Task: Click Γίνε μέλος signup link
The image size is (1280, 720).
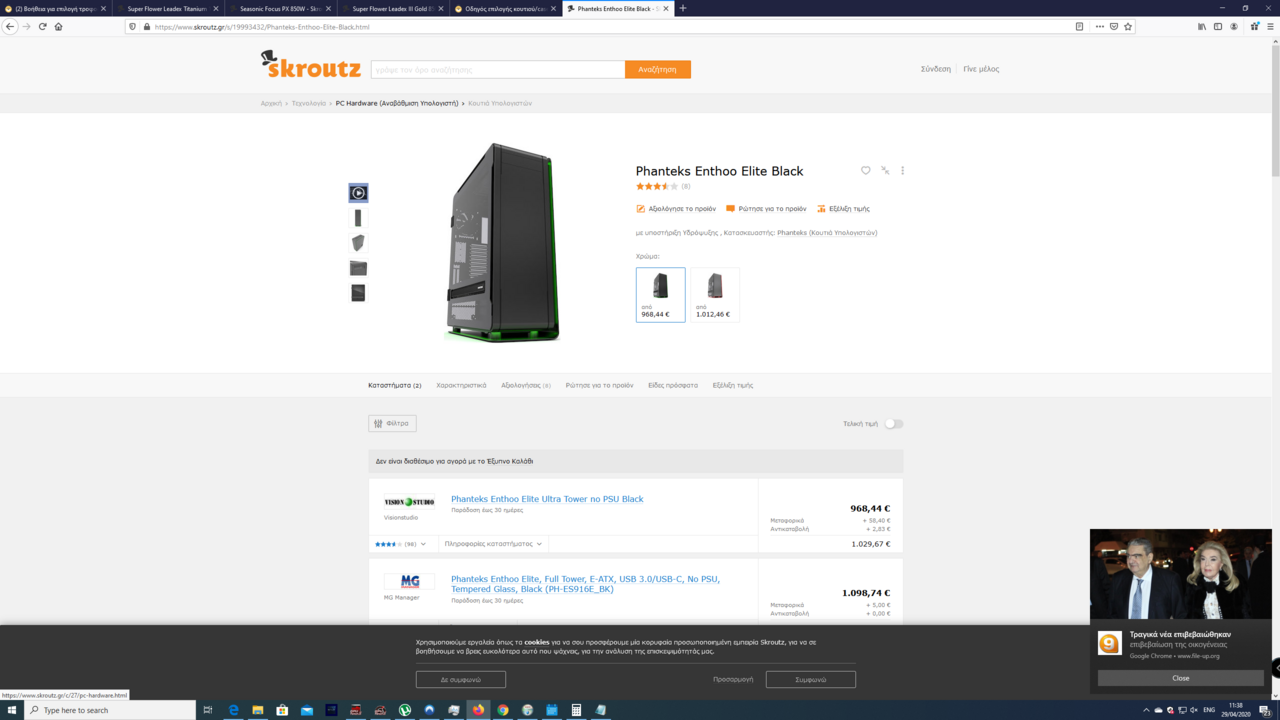Action: click(981, 69)
